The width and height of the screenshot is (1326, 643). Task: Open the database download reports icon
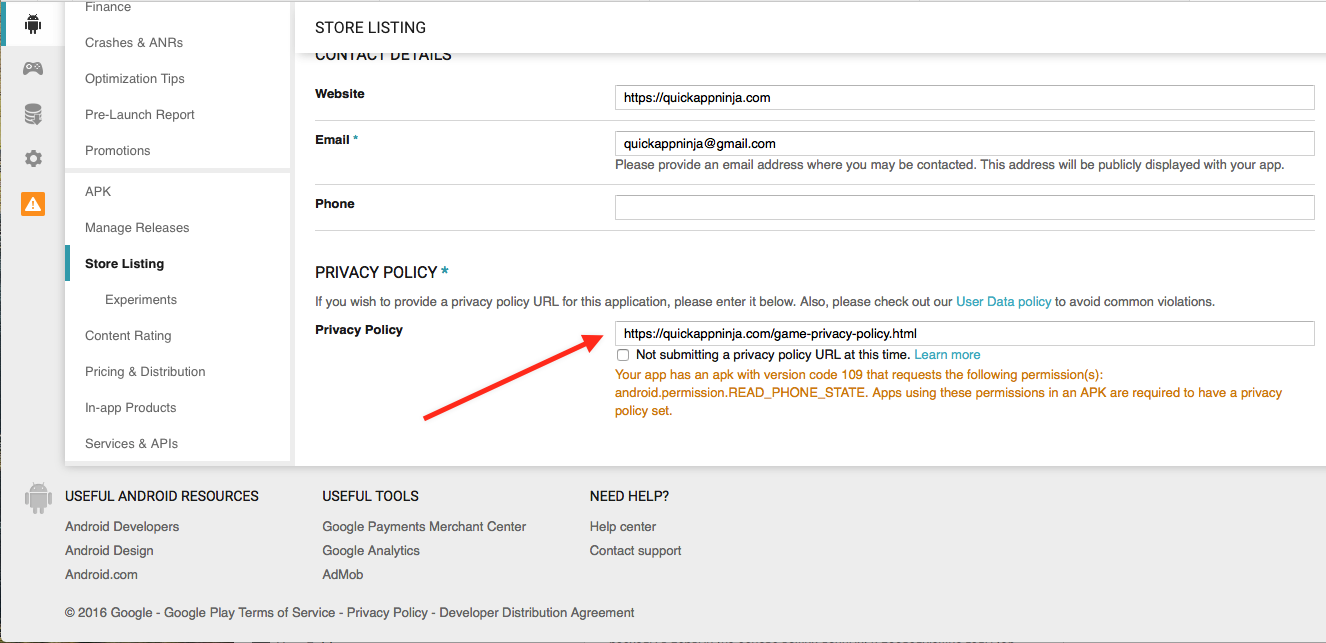pyautogui.click(x=33, y=114)
